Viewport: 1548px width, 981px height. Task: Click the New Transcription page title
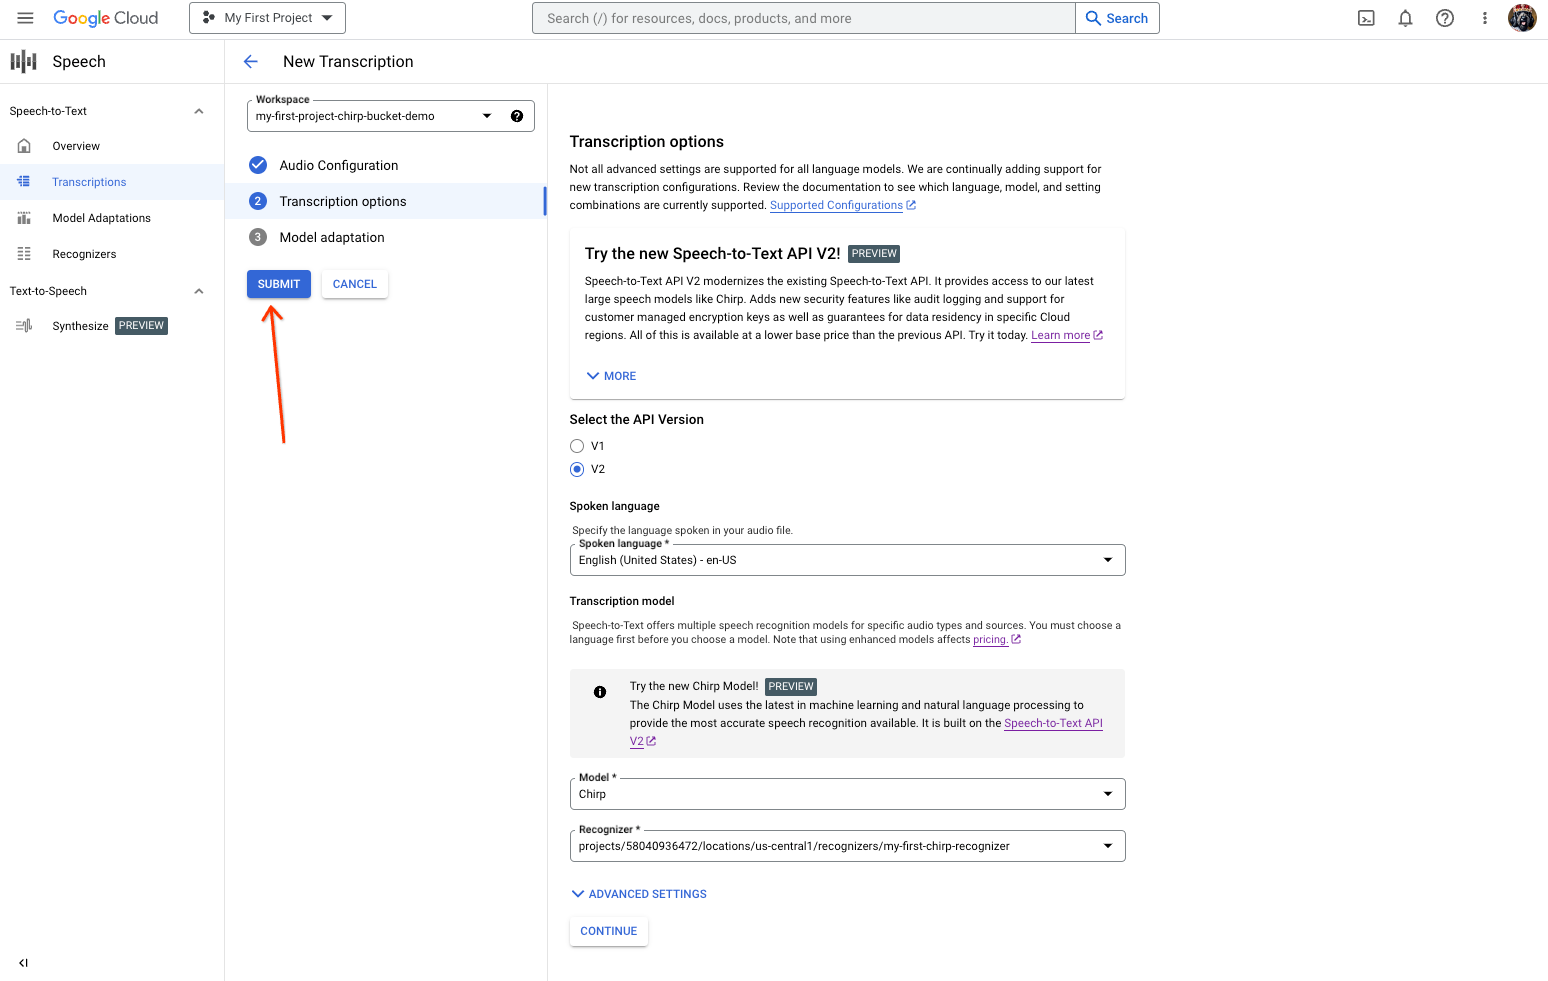[348, 62]
